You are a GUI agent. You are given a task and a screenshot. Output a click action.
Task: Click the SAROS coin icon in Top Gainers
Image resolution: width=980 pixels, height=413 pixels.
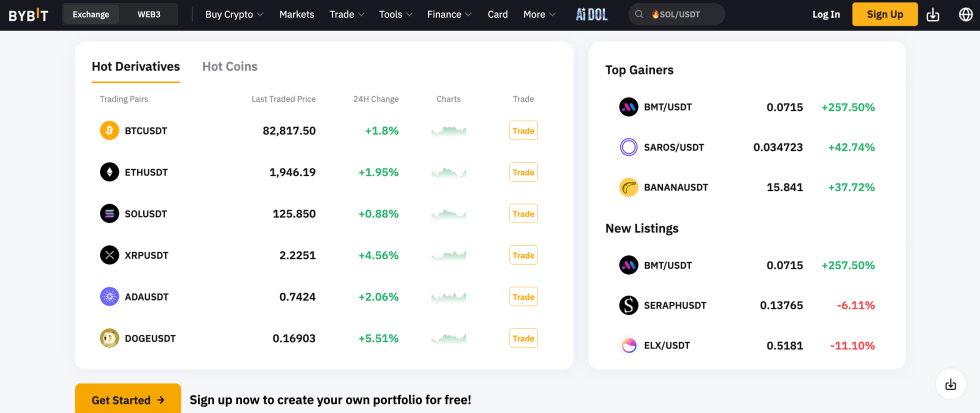(x=628, y=147)
